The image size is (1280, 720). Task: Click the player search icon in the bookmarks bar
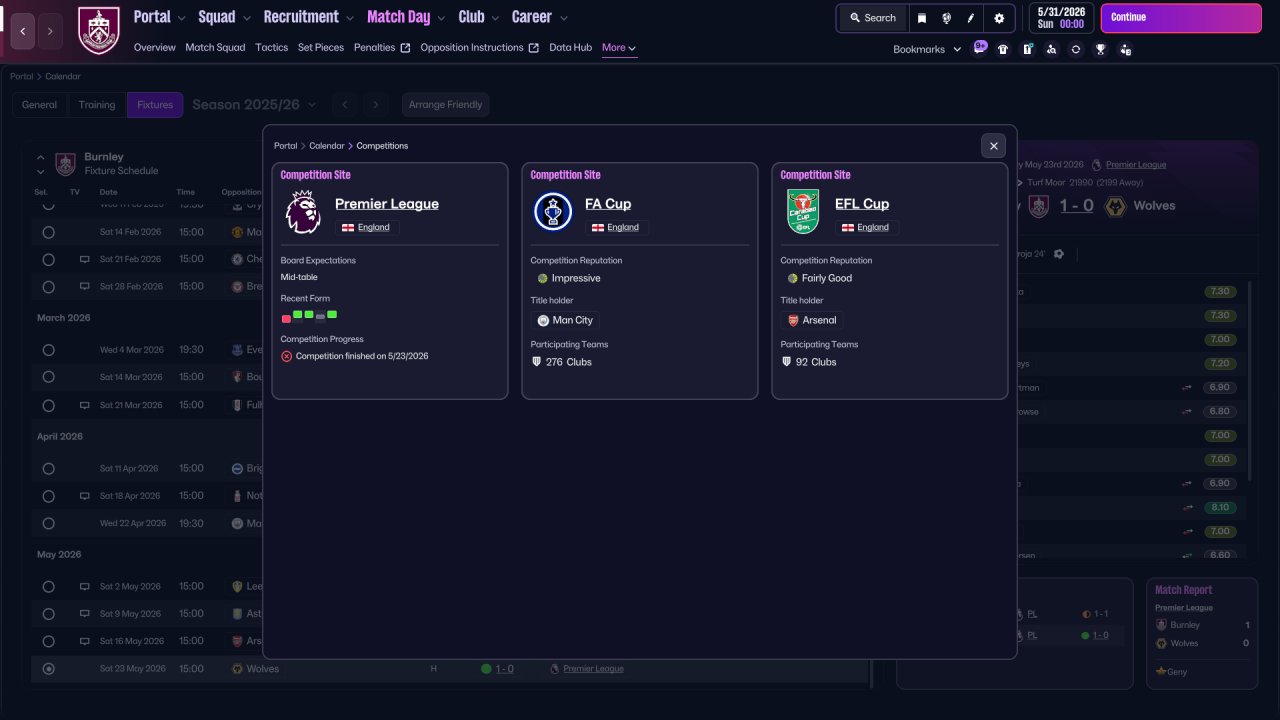click(1051, 49)
